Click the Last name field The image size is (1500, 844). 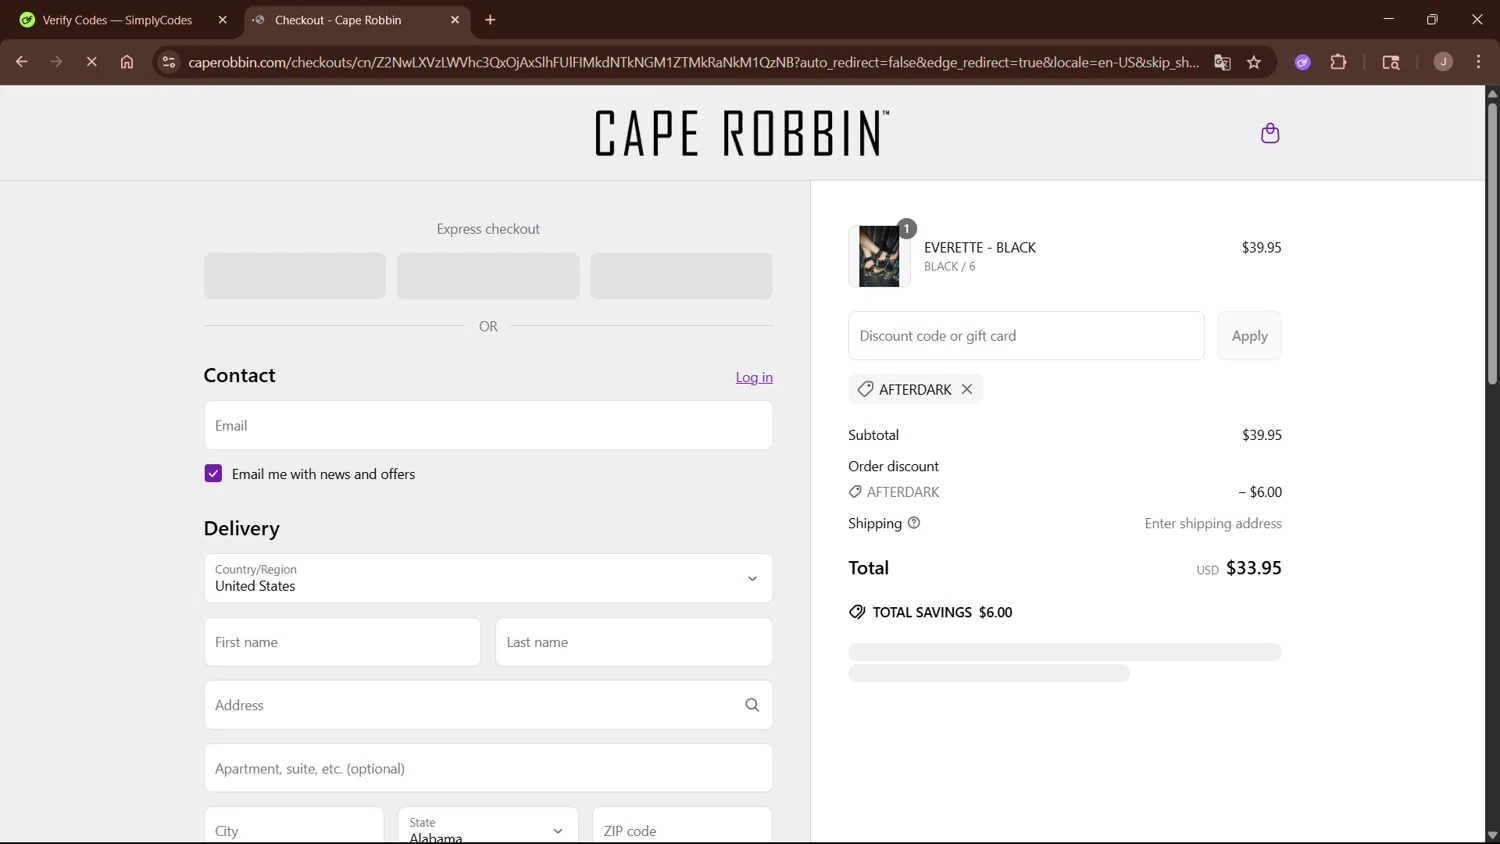634,642
